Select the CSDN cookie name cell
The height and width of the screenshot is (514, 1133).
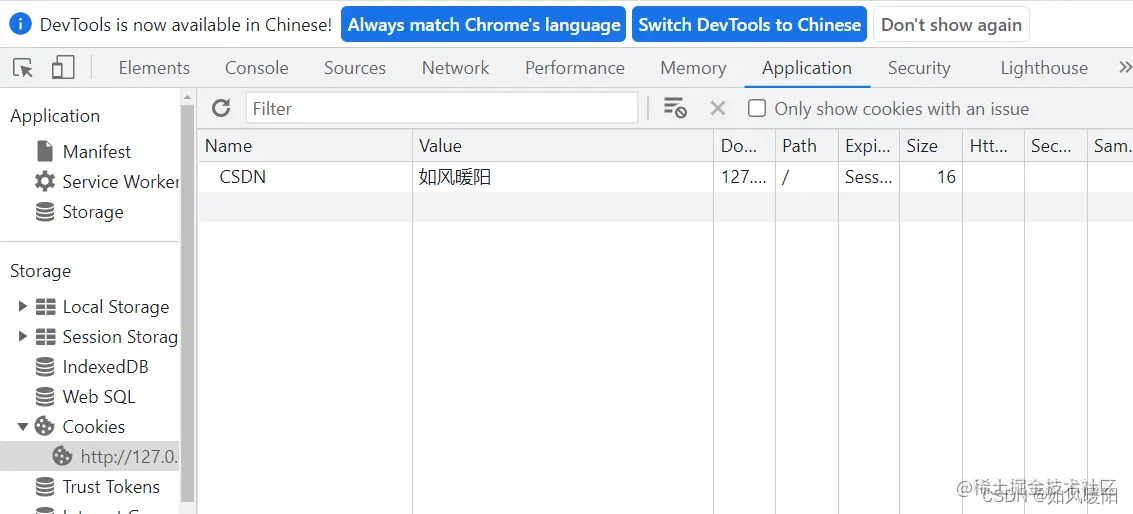point(306,176)
